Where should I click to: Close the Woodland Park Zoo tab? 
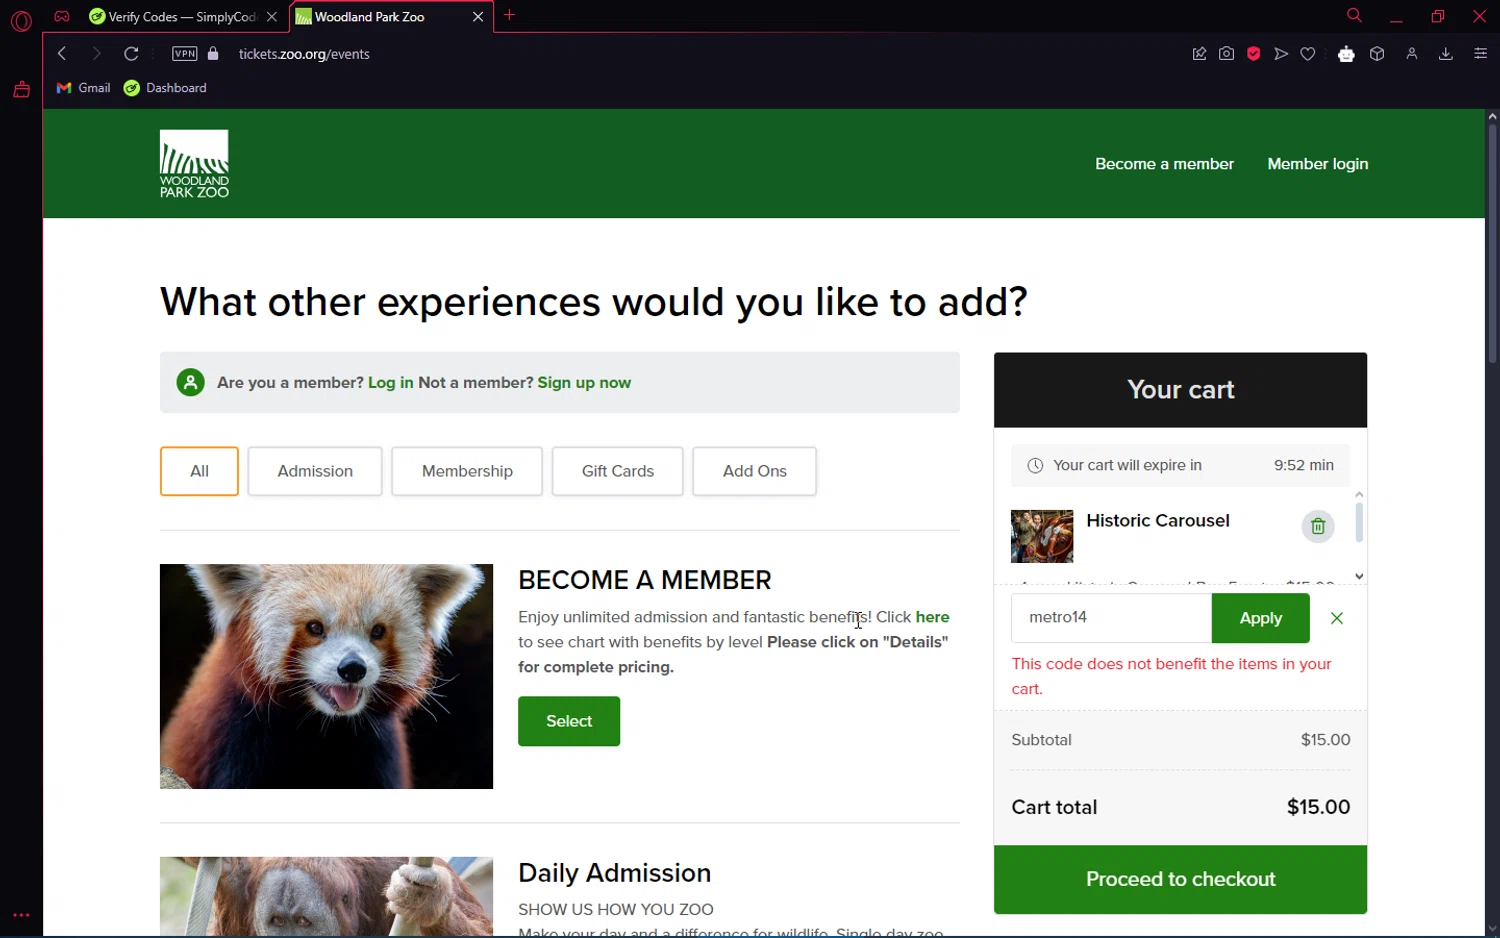point(478,17)
